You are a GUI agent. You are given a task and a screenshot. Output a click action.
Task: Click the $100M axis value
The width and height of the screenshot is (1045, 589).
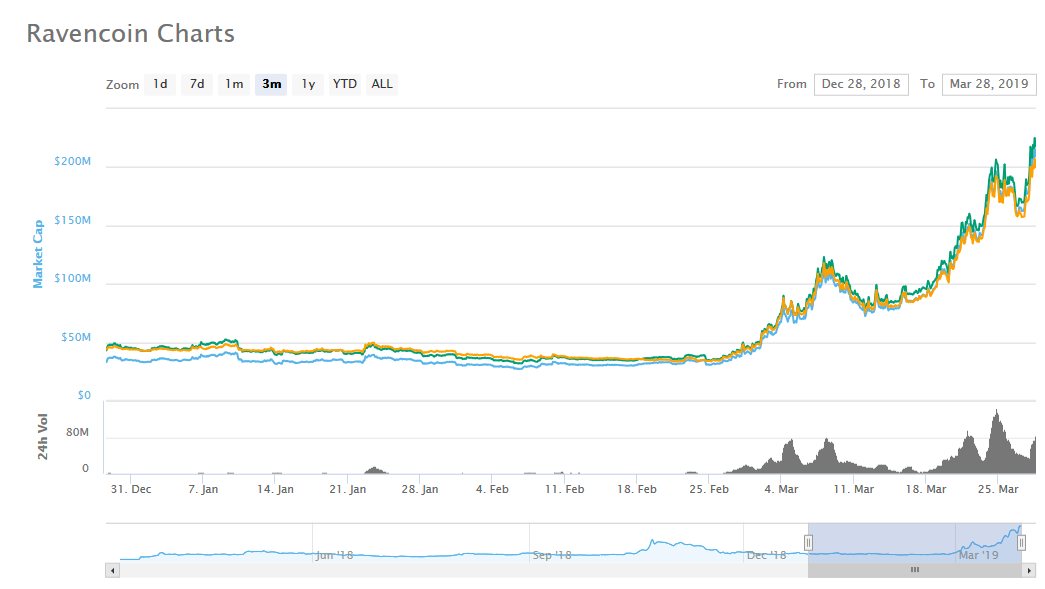73,279
